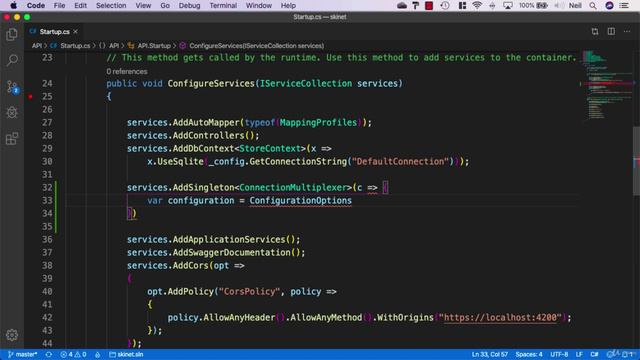Open the Help menu

[x=288, y=5]
